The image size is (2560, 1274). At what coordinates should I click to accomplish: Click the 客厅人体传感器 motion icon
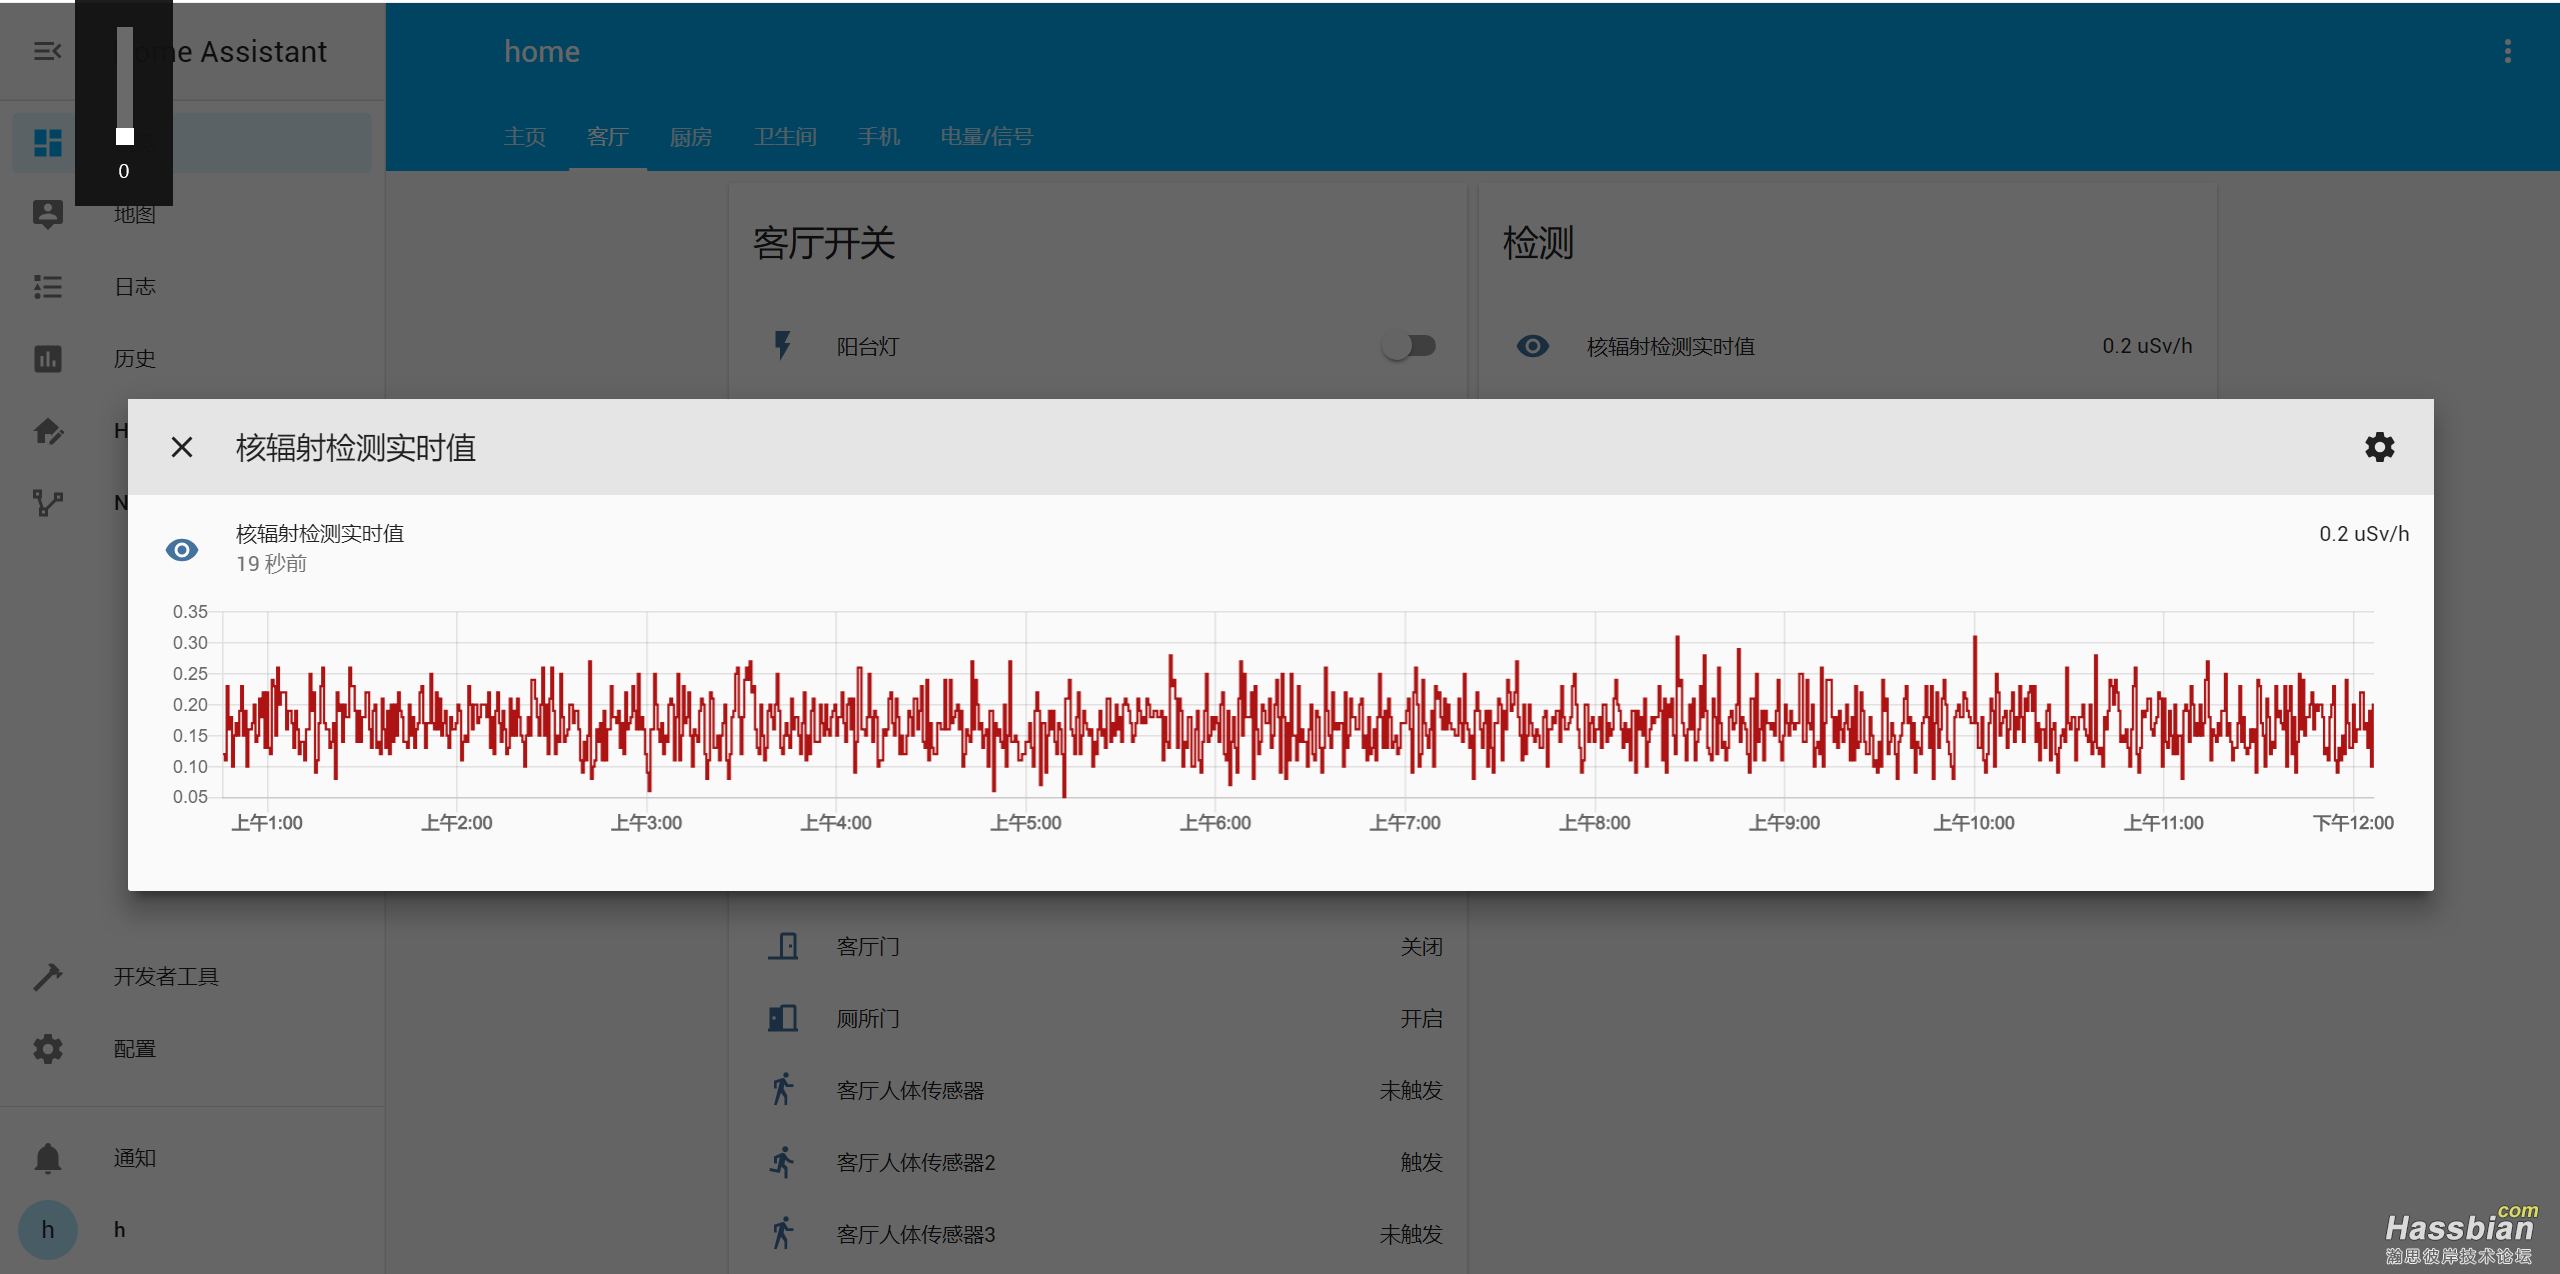click(782, 1090)
